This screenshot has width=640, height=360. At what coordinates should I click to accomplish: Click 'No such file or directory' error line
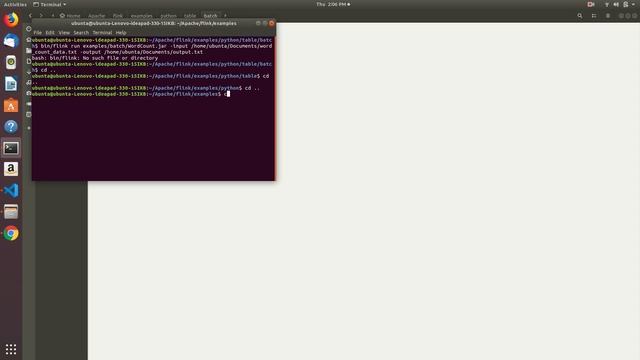95,58
